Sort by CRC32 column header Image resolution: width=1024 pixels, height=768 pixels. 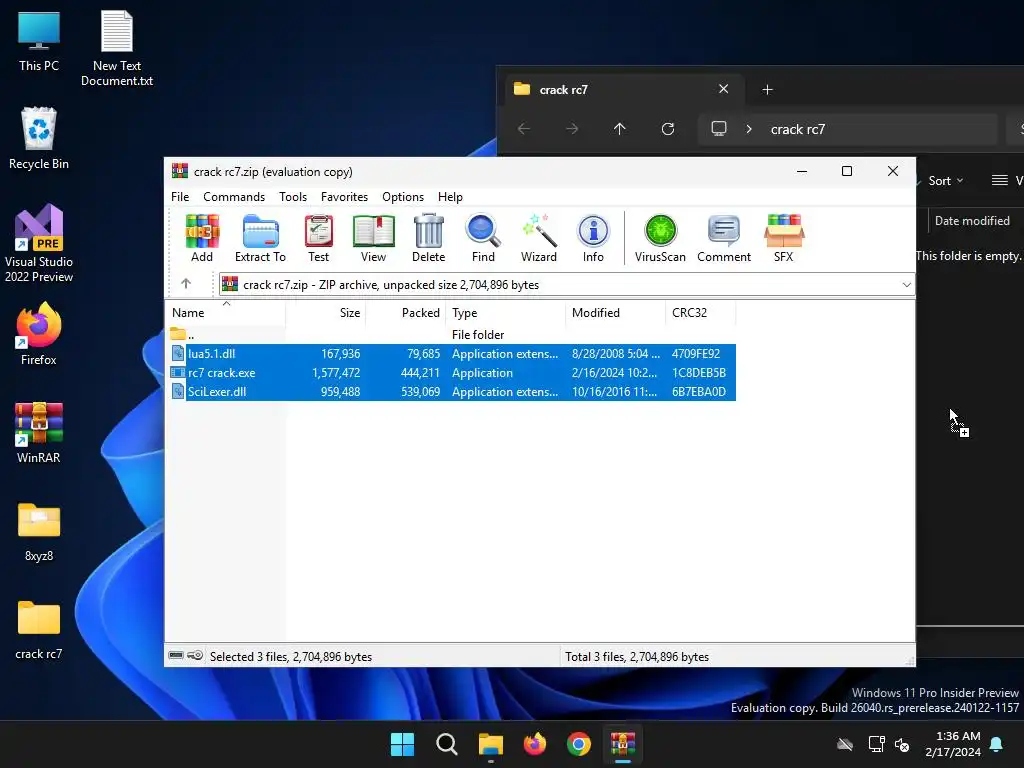point(701,313)
